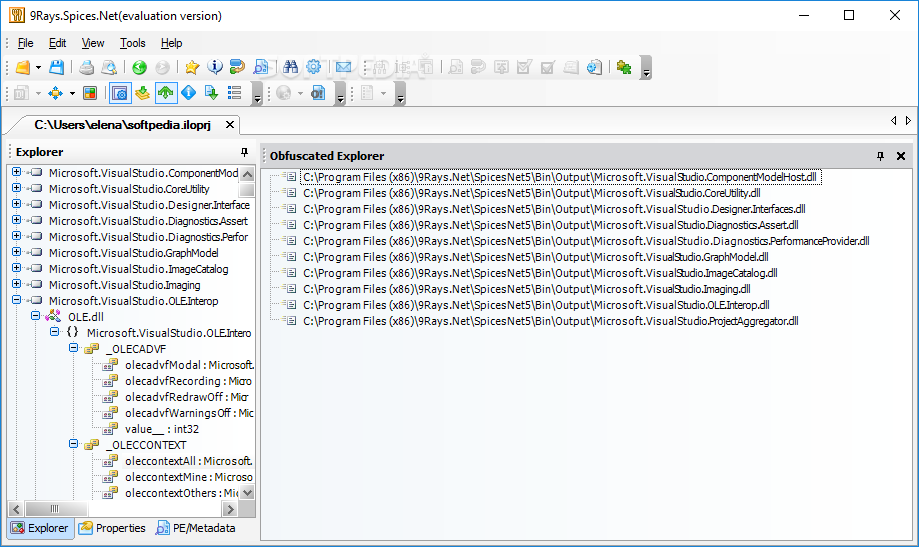Click the puzzle pieces plugins icon
This screenshot has height=547, width=919.
[624, 67]
